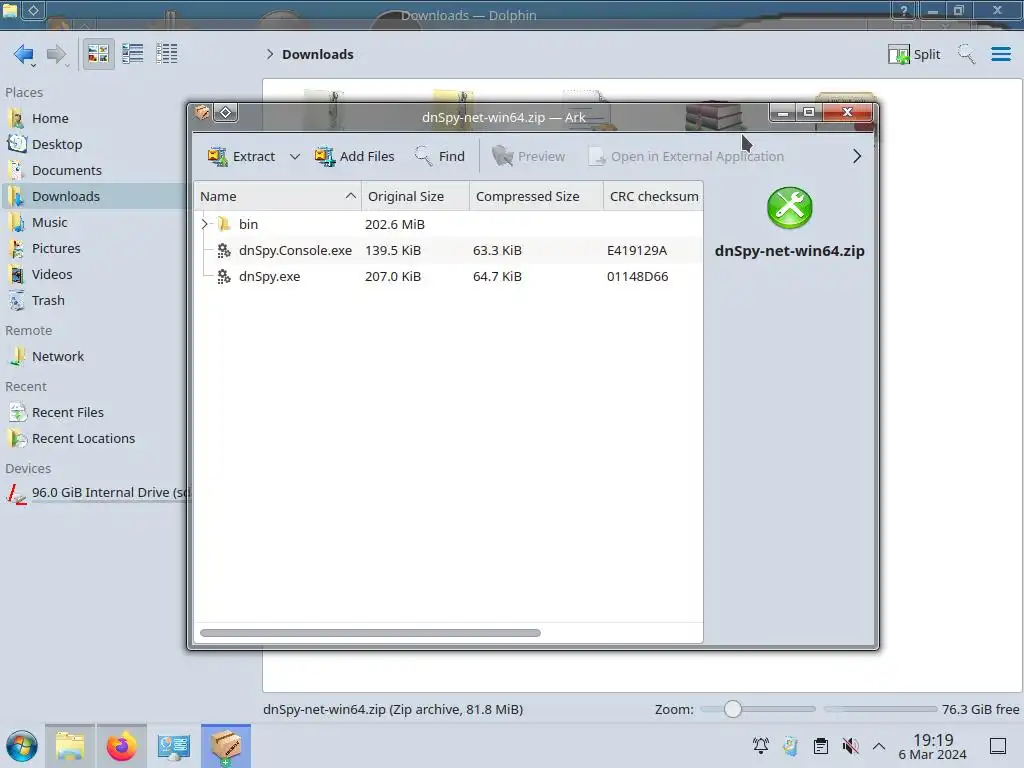Click the show desktop button
This screenshot has width=1024, height=768.
tap(998, 746)
